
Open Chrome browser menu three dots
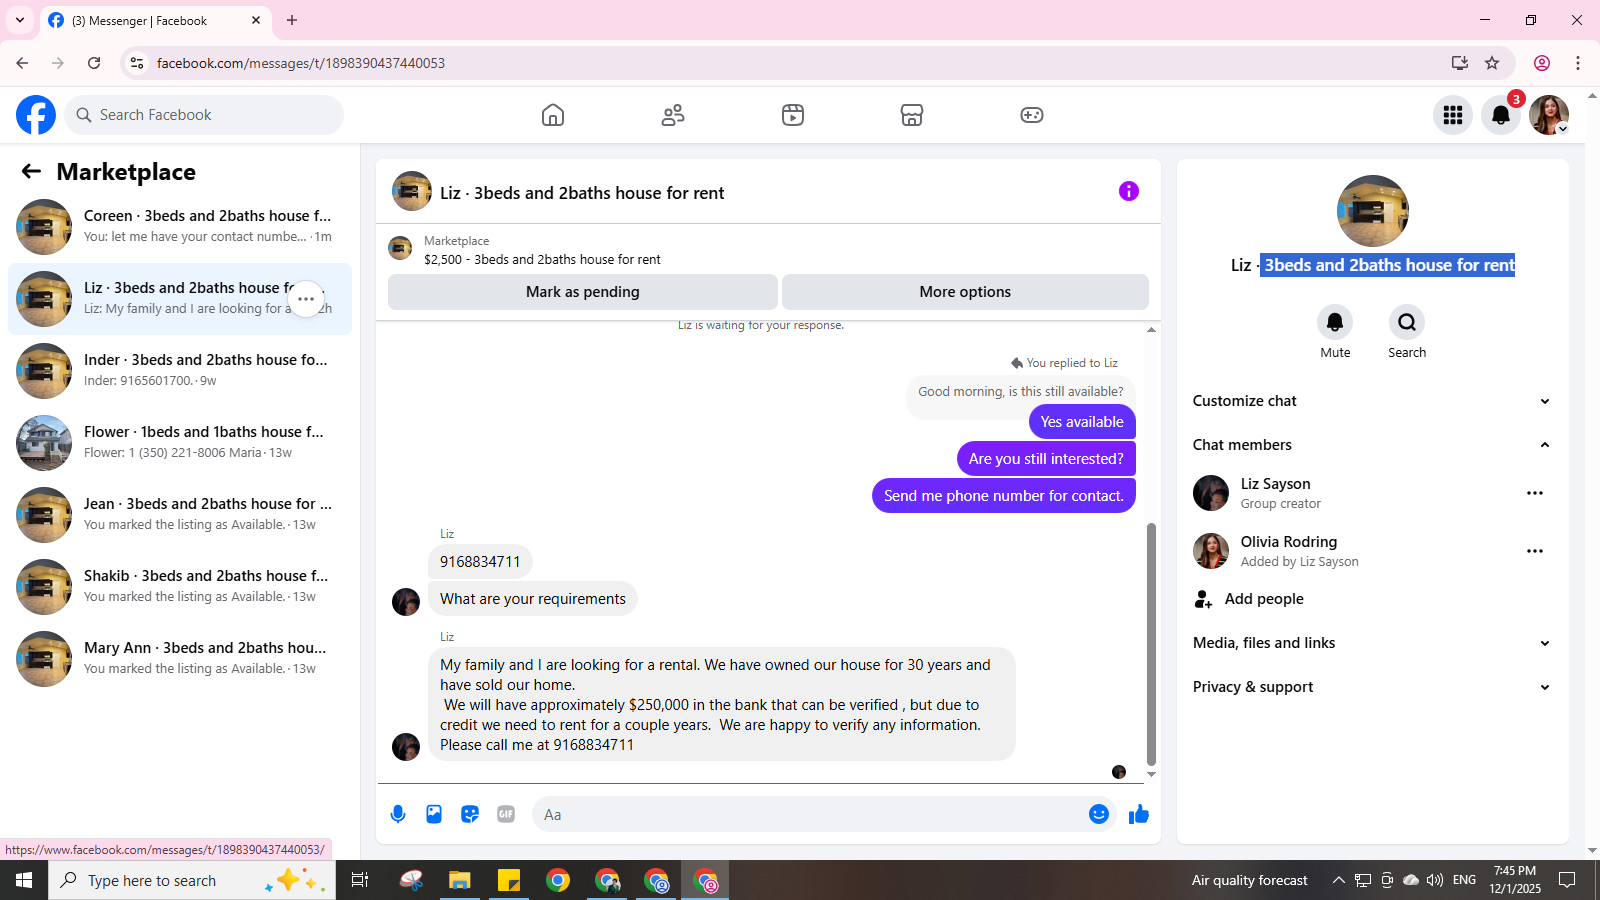1578,63
